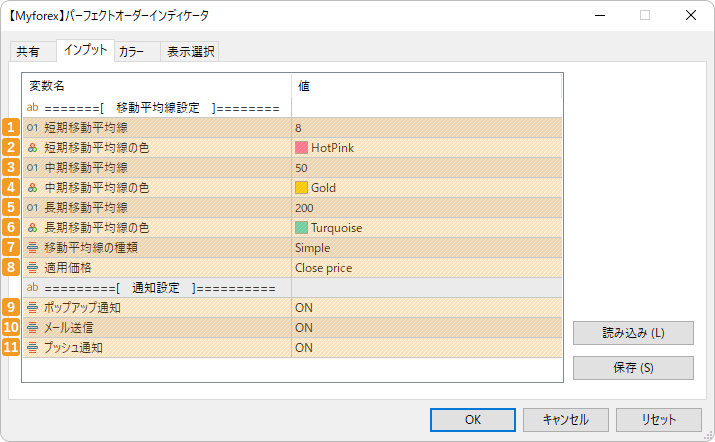The width and height of the screenshot is (715, 442).
Task: Load settings with 読み込み (L) button
Action: coord(633,333)
